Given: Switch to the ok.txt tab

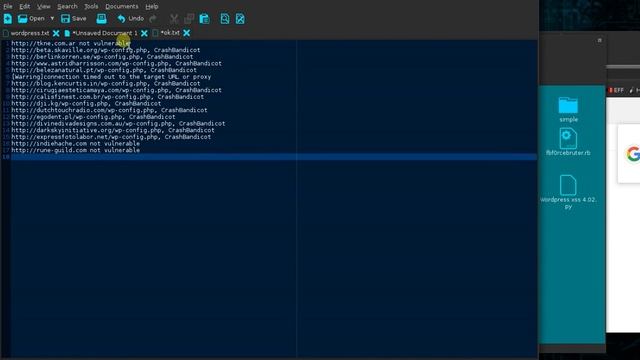Looking at the screenshot, I should tap(170, 33).
